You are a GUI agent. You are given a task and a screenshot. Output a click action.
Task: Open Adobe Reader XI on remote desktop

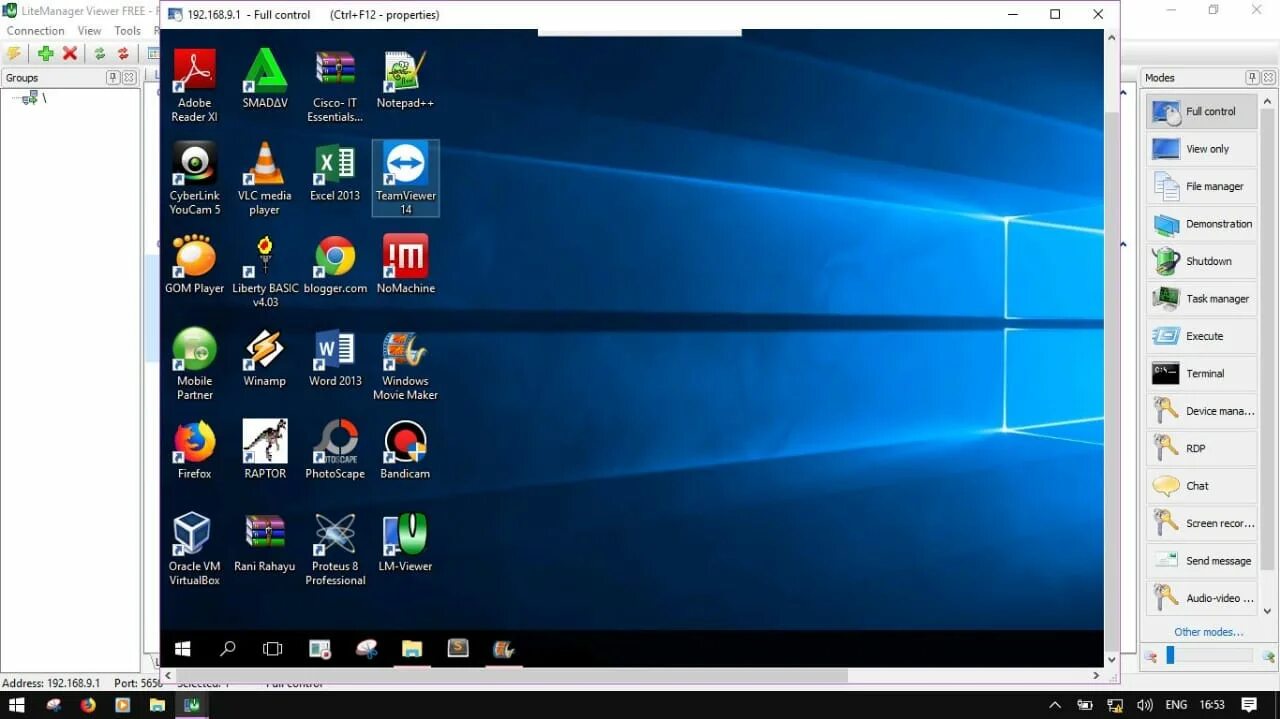tap(194, 86)
